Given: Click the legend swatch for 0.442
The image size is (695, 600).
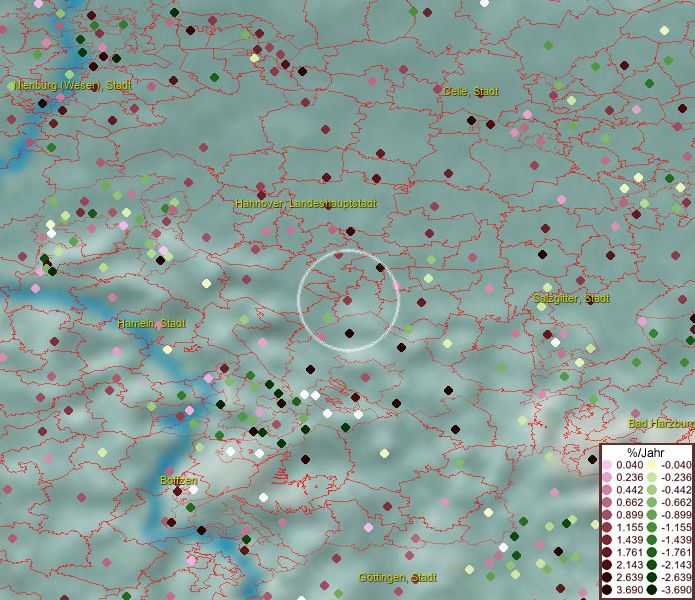Looking at the screenshot, I should [x=607, y=490].
